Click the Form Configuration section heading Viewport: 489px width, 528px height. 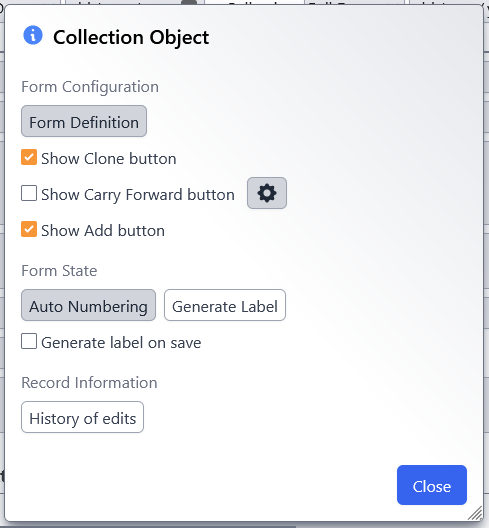(x=90, y=87)
